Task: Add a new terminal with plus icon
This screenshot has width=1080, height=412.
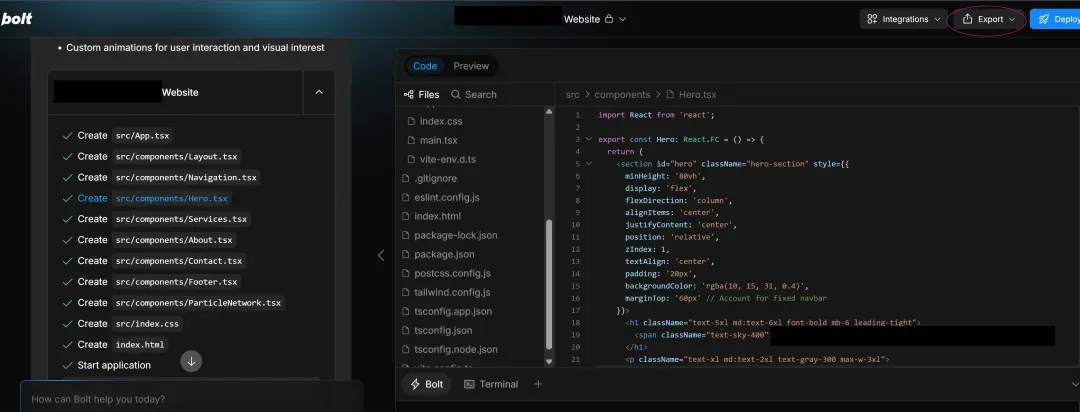Action: 538,384
